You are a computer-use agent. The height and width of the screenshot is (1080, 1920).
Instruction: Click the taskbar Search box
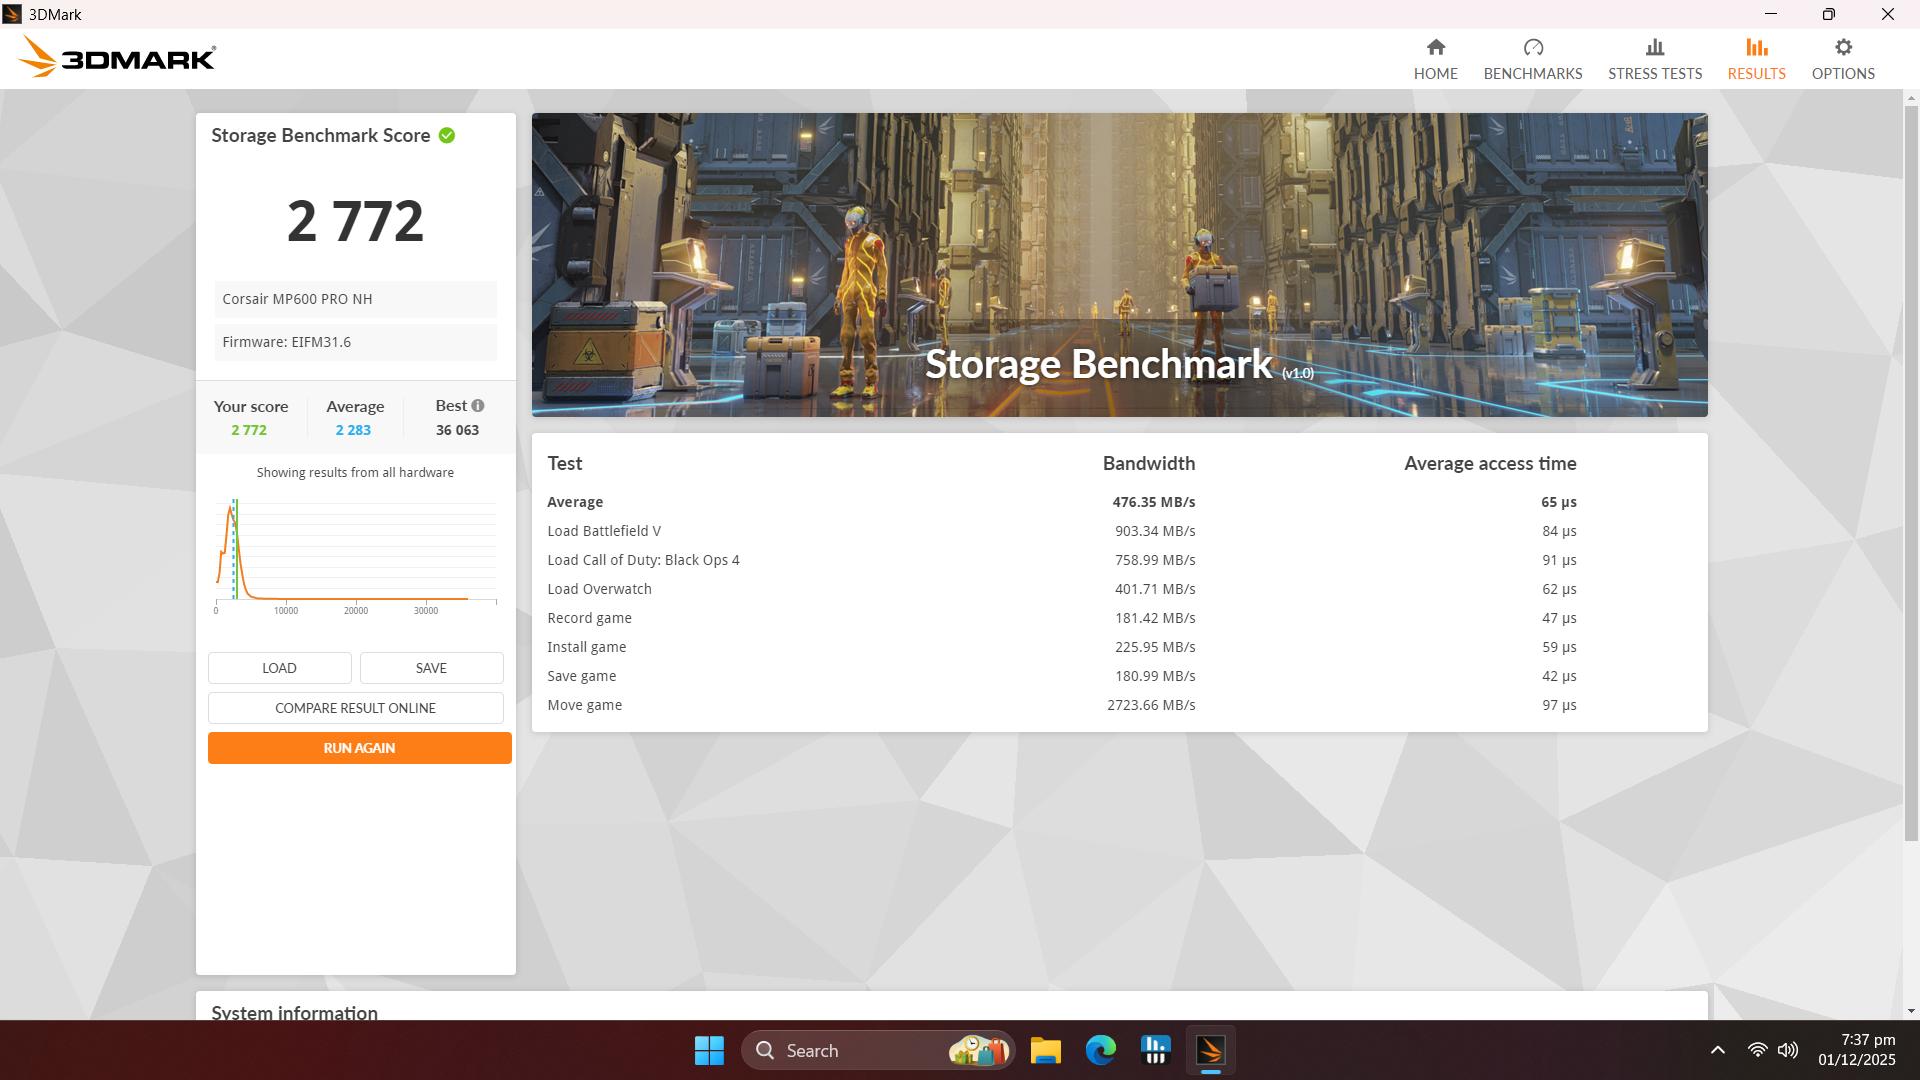click(x=878, y=1050)
